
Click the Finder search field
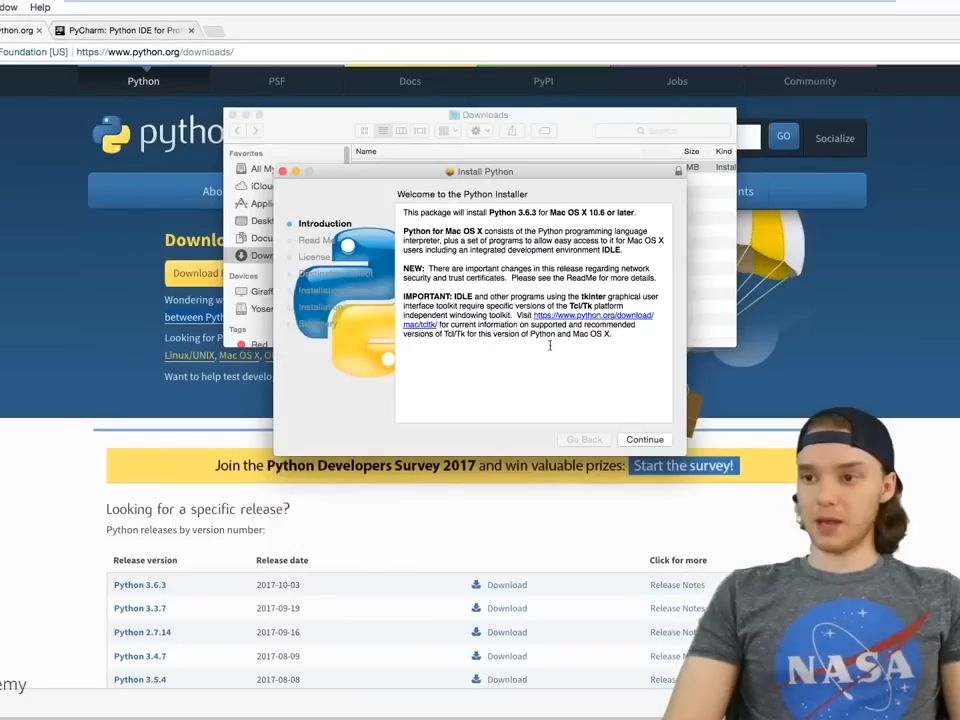coord(663,130)
